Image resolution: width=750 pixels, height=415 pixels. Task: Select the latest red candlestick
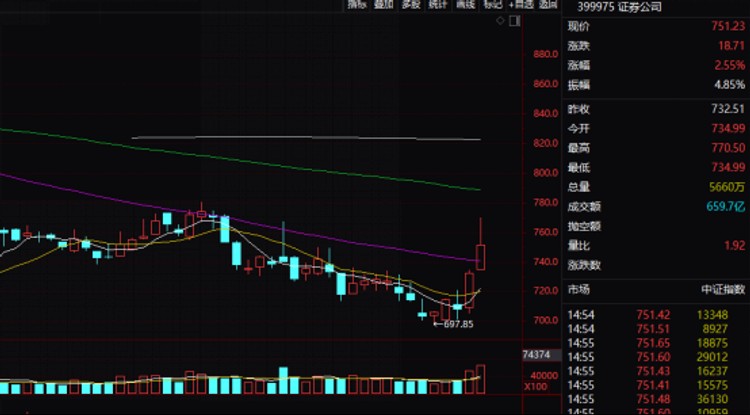pyautogui.click(x=480, y=243)
